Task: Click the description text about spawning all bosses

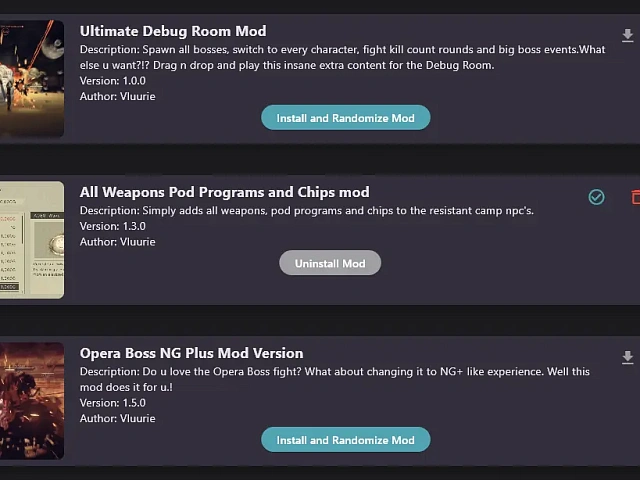Action: (342, 57)
